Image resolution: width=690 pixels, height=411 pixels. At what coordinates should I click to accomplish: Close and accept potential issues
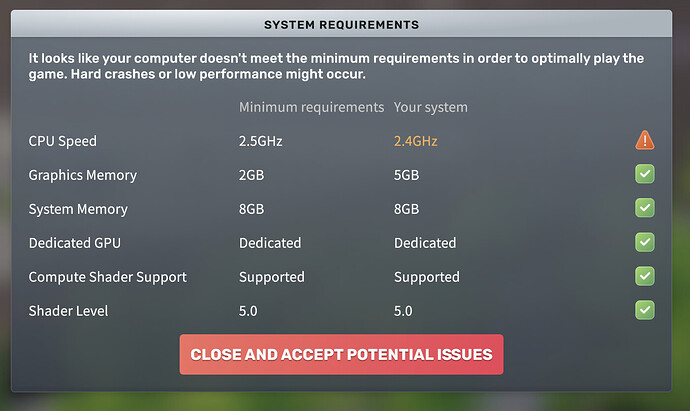point(341,354)
